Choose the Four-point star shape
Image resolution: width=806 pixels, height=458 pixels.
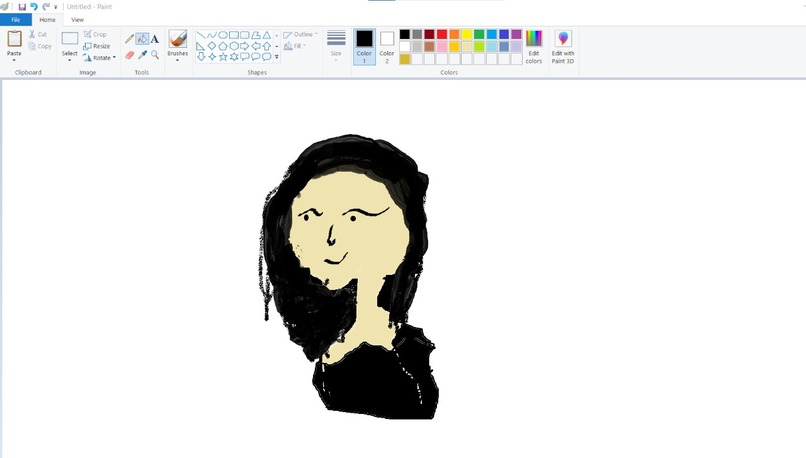(x=212, y=57)
